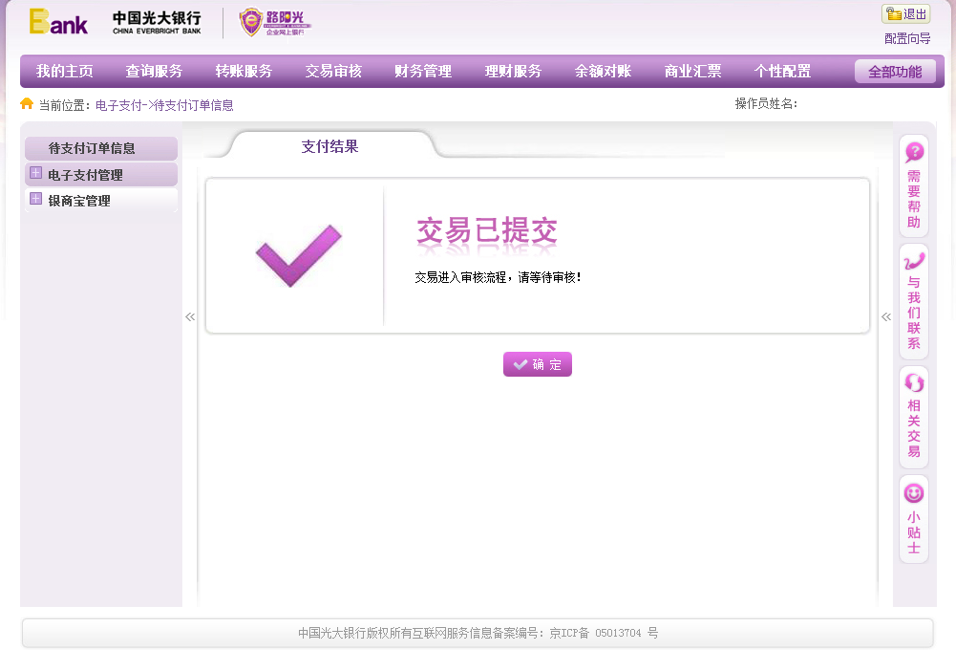956x650 pixels.
Task: Open the 商业汇票 menu
Action: click(x=693, y=71)
